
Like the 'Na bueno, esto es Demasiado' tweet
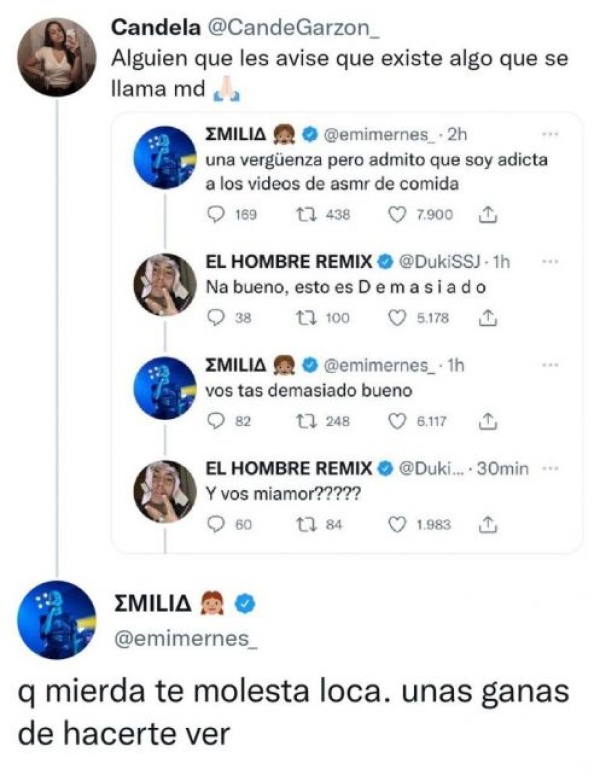point(397,318)
